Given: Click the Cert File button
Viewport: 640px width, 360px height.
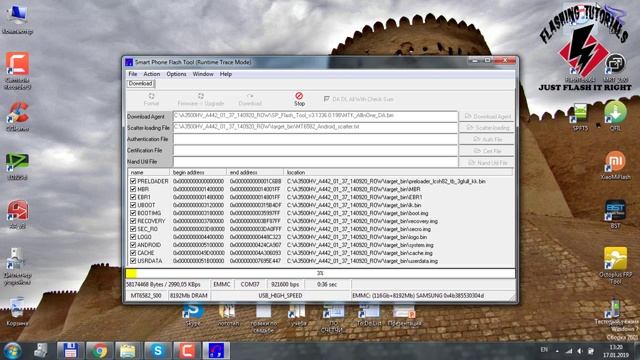Looking at the screenshot, I should (x=487, y=151).
